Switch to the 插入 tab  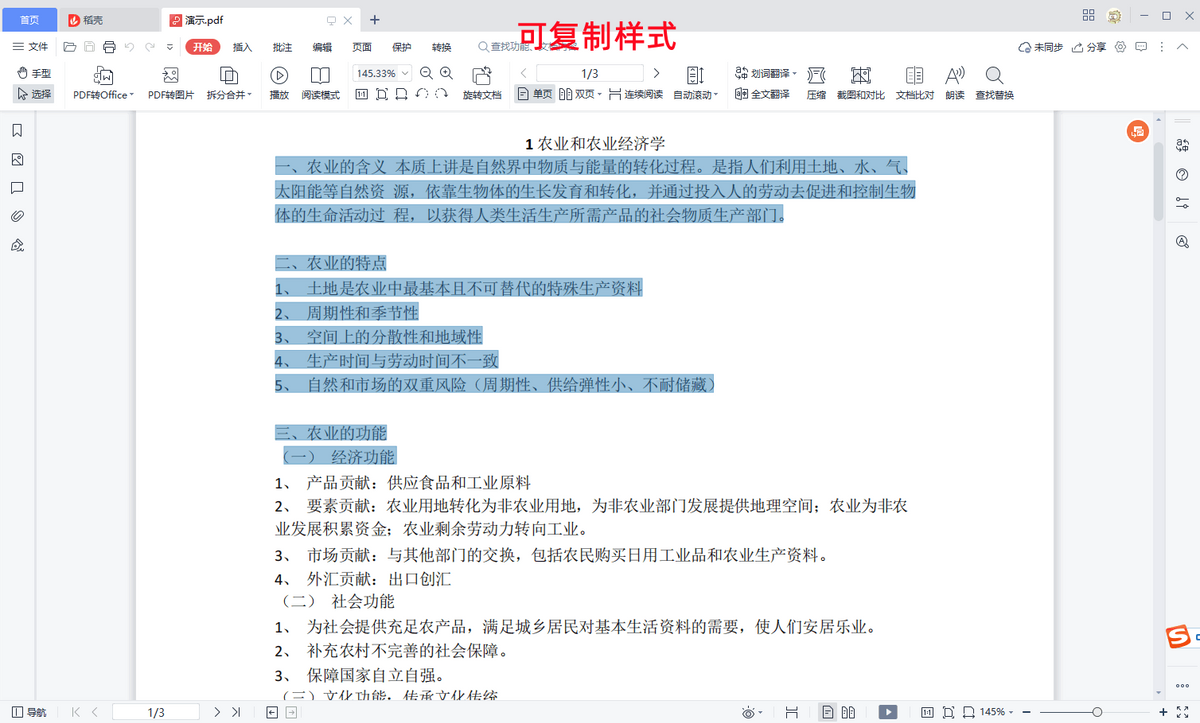point(242,47)
